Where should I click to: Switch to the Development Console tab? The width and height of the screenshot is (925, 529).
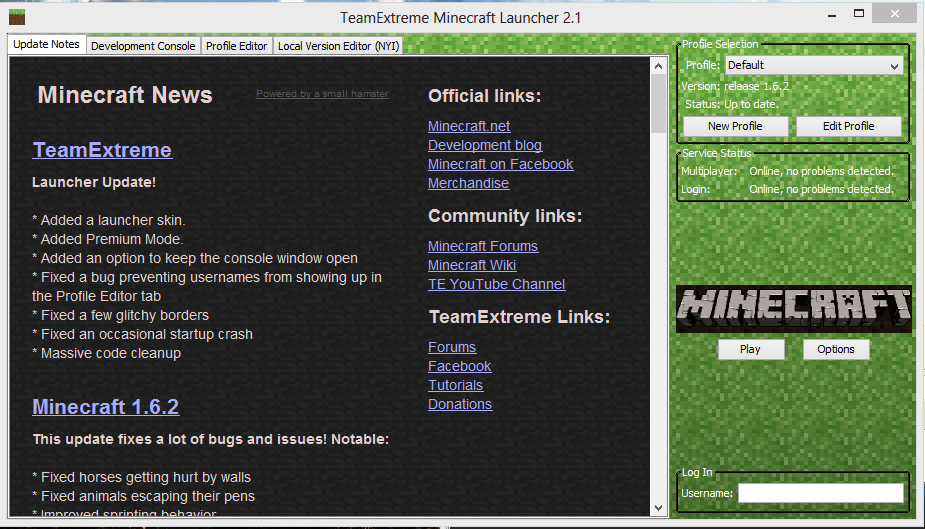pyautogui.click(x=143, y=46)
